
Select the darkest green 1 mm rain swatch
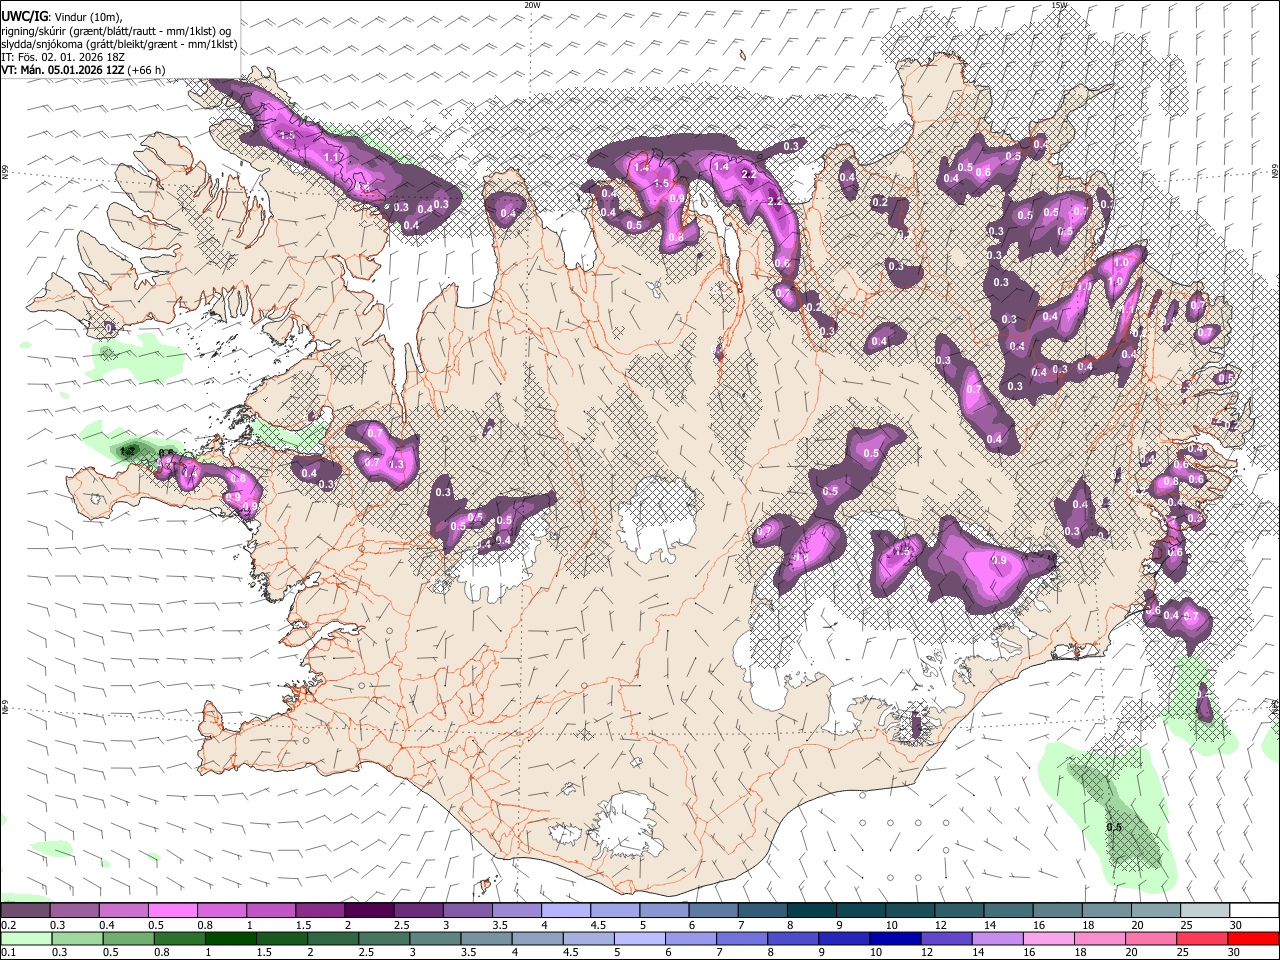(230, 939)
